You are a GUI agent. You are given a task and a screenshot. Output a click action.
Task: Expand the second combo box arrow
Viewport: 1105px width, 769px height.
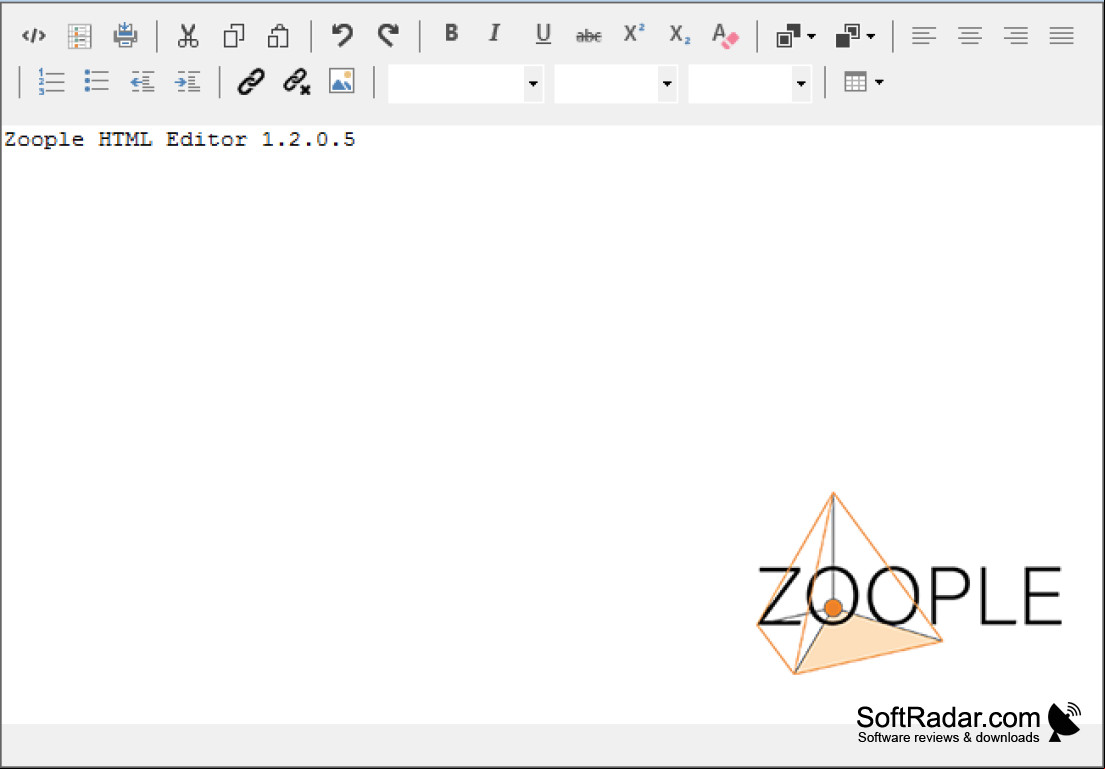coord(667,84)
